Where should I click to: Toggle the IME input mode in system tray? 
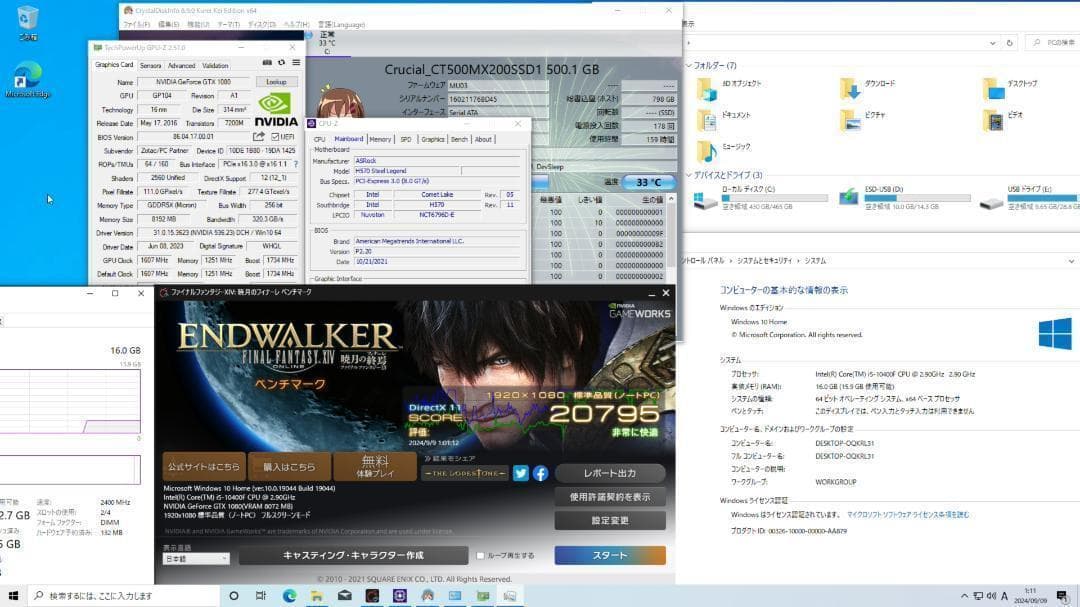click(1003, 597)
